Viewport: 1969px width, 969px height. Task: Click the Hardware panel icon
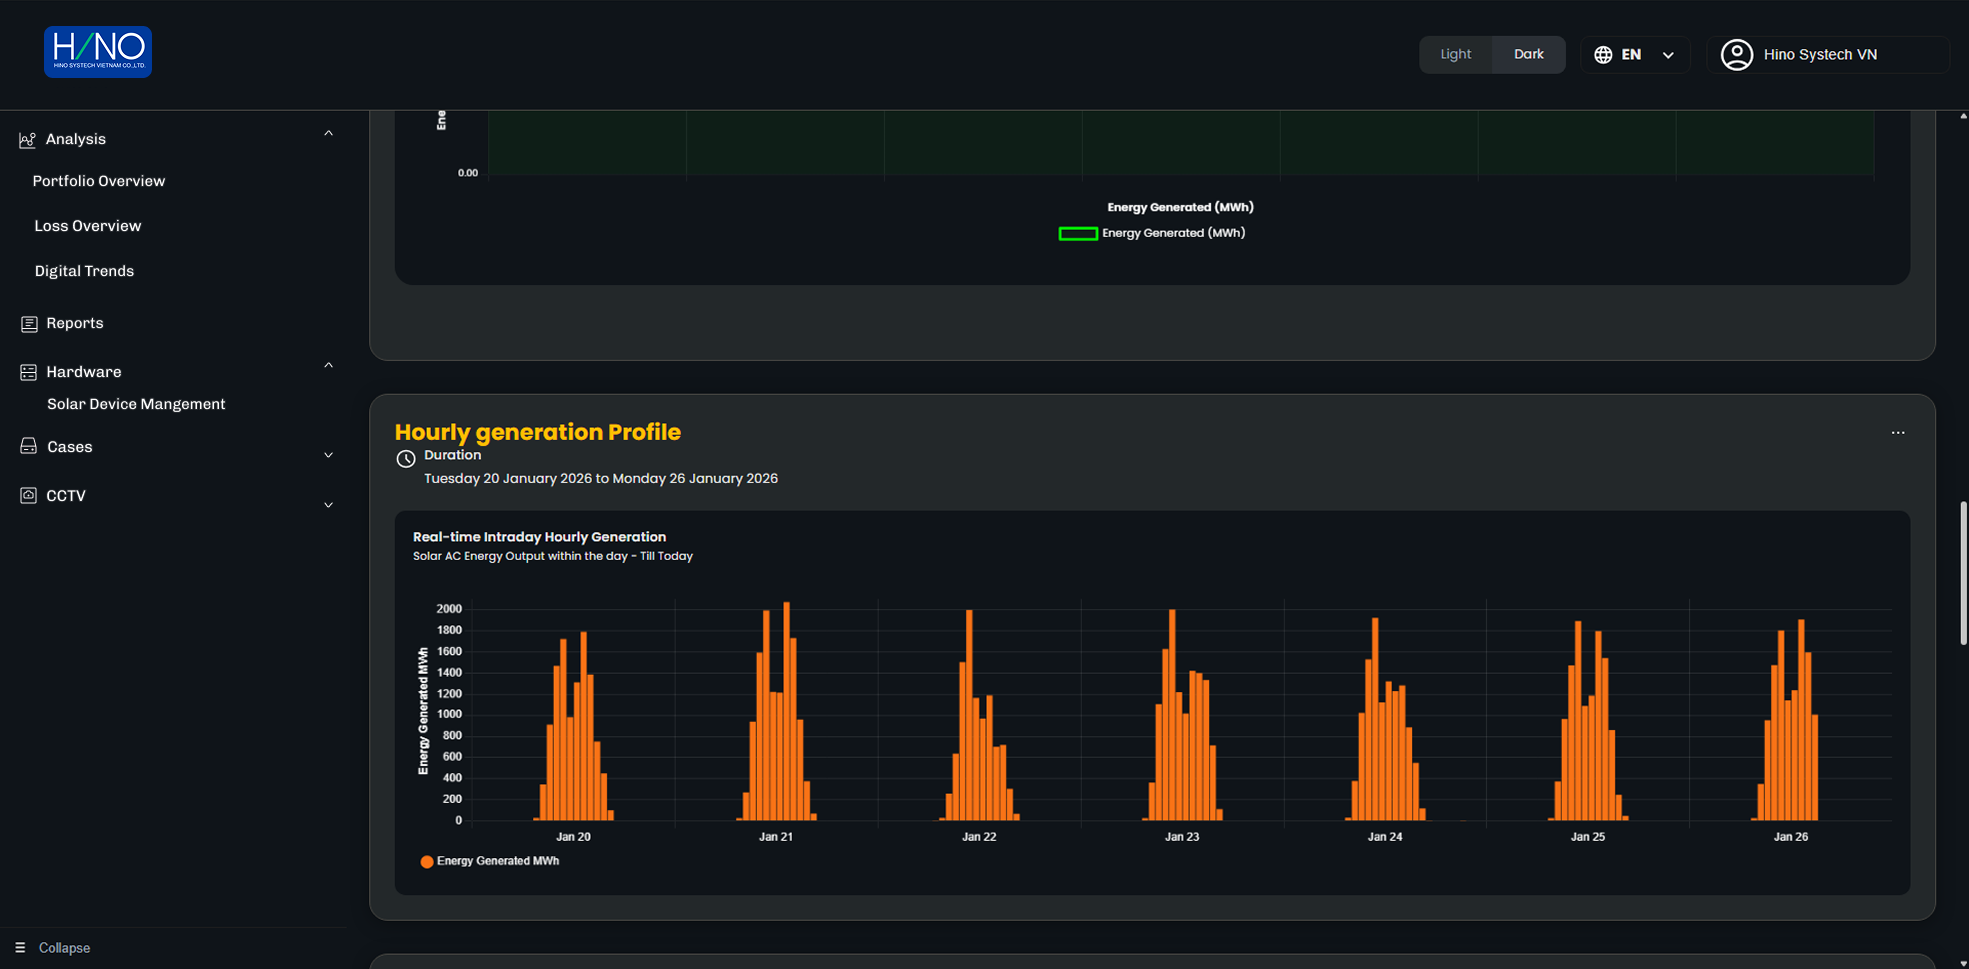coord(29,372)
